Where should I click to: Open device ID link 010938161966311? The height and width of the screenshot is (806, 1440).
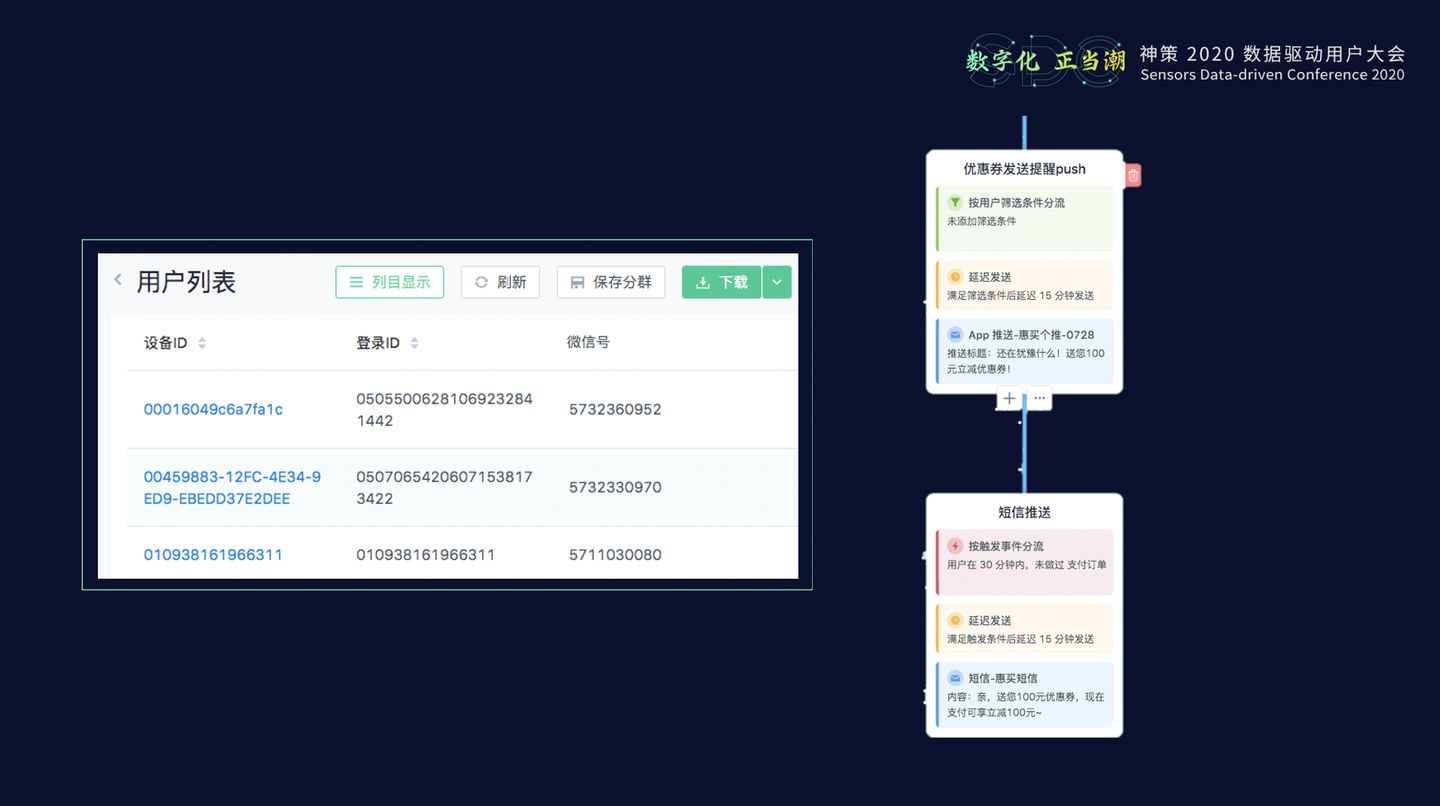point(213,555)
